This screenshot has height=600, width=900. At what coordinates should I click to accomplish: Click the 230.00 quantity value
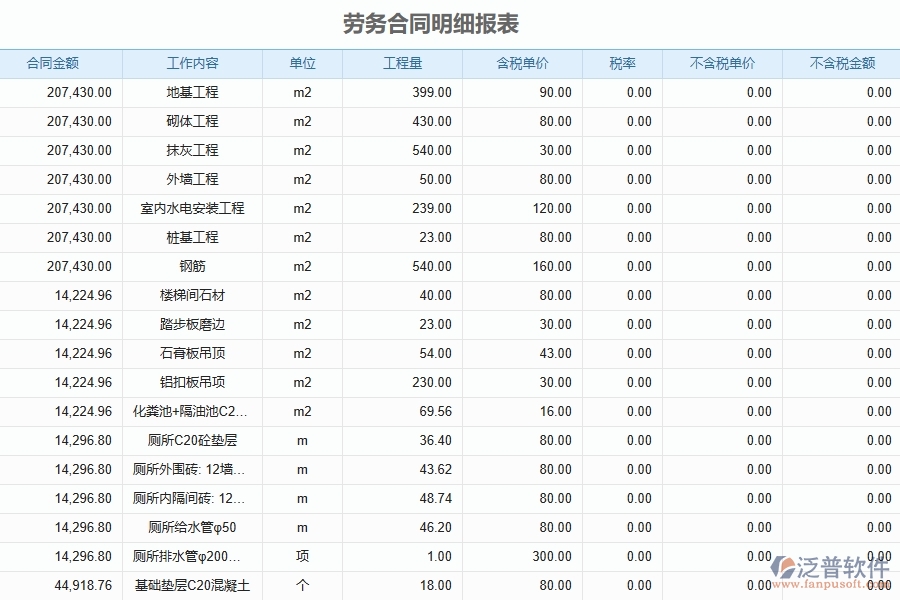click(x=432, y=382)
